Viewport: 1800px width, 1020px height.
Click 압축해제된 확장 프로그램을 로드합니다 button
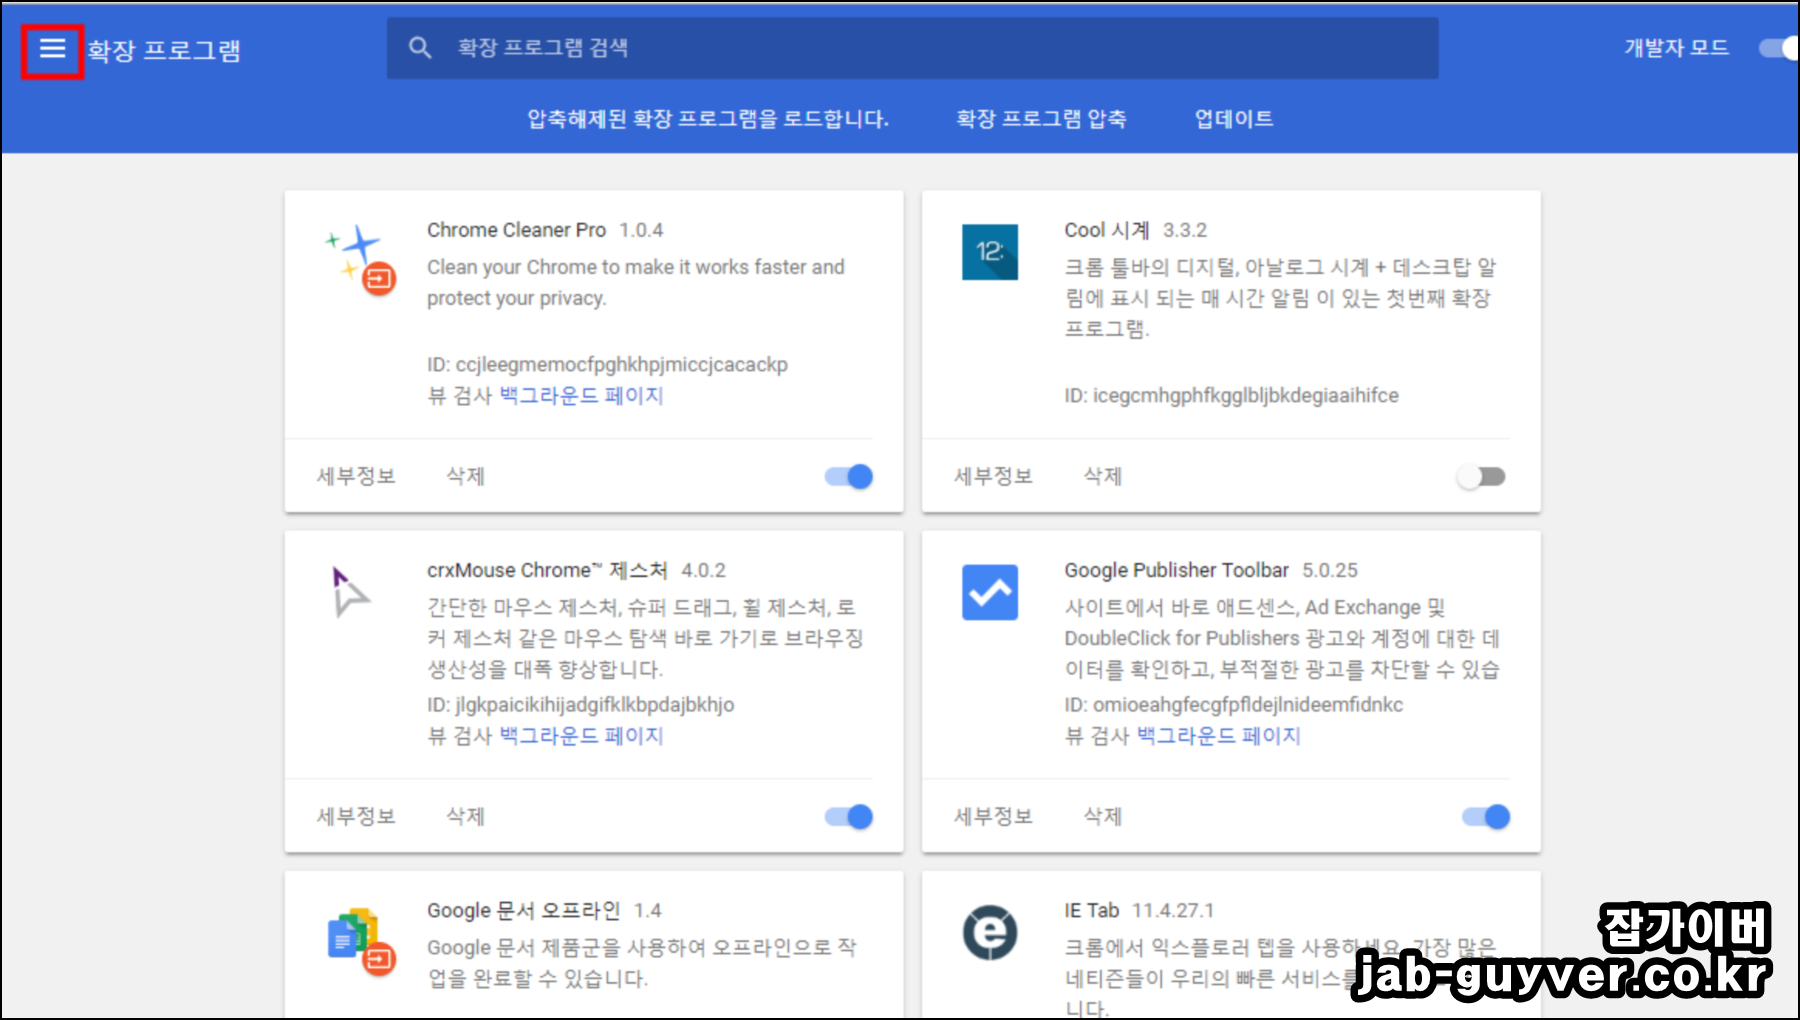coord(708,119)
